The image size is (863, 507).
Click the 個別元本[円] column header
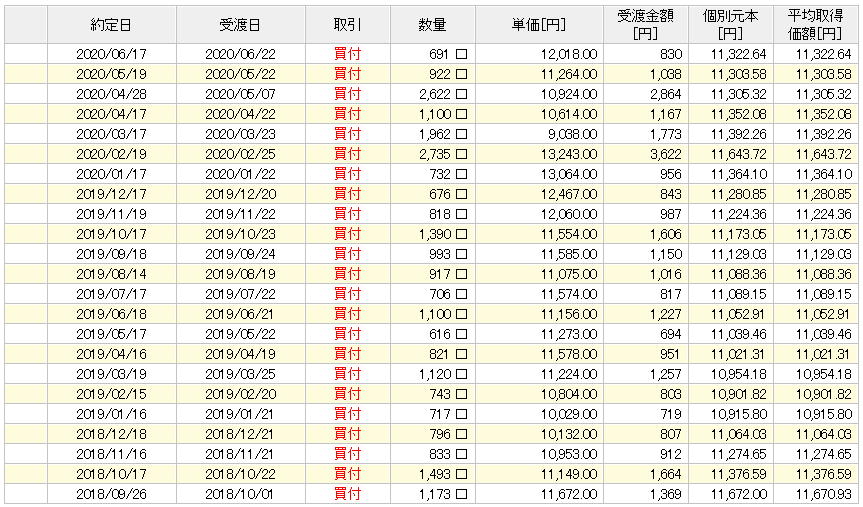pyautogui.click(x=730, y=25)
